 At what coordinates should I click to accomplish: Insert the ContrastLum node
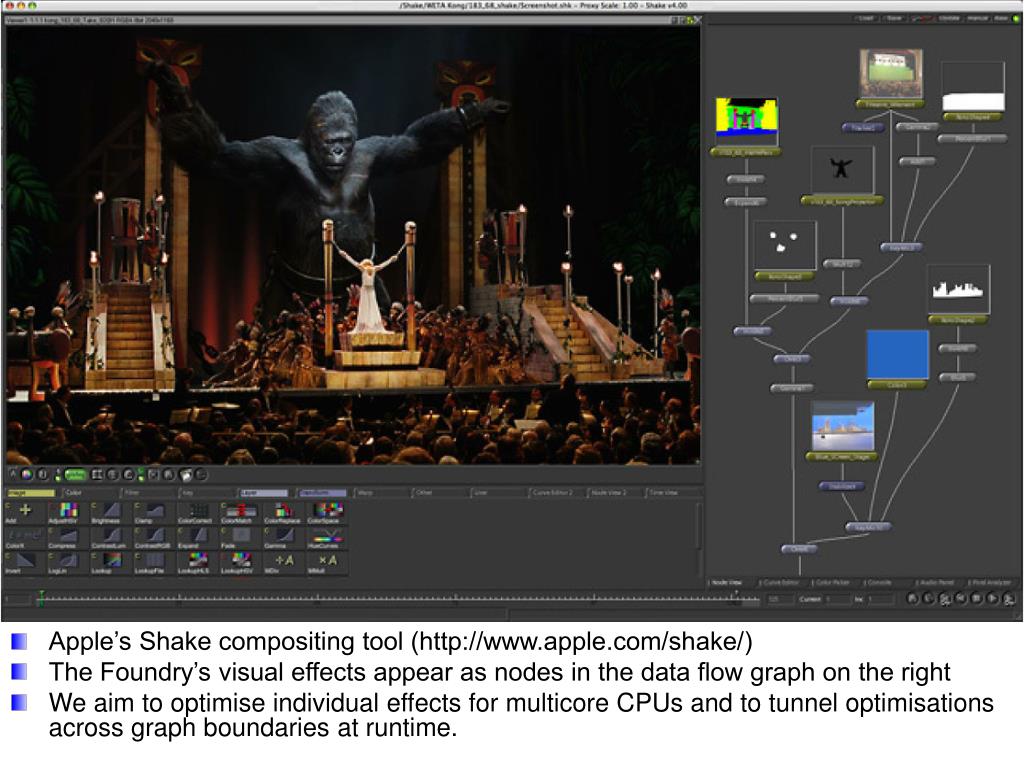[110, 538]
